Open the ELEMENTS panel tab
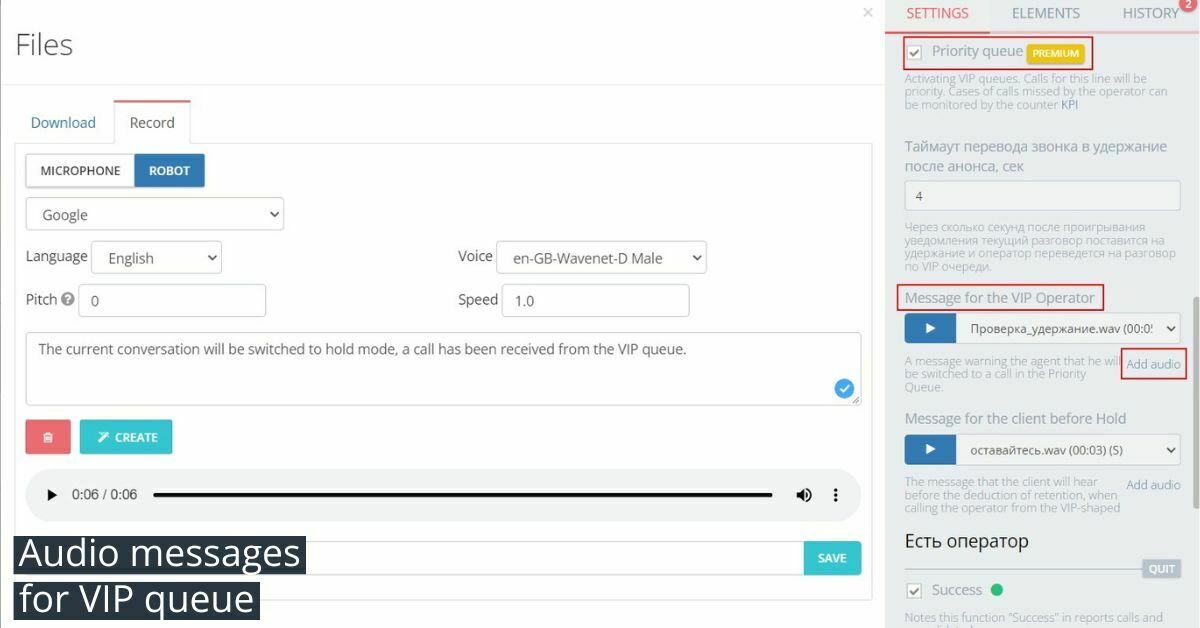 pos(1045,13)
